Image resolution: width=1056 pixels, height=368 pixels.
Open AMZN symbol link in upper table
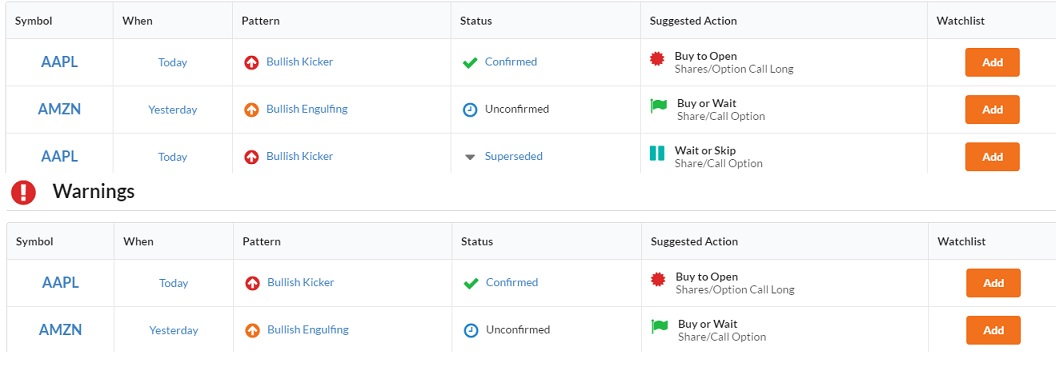coord(59,109)
